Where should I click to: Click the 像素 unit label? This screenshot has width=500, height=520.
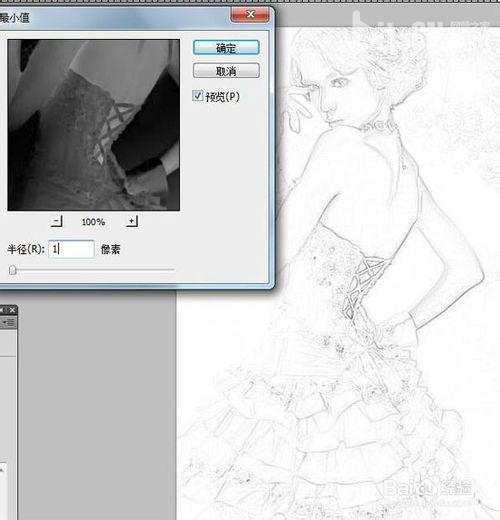coord(110,249)
